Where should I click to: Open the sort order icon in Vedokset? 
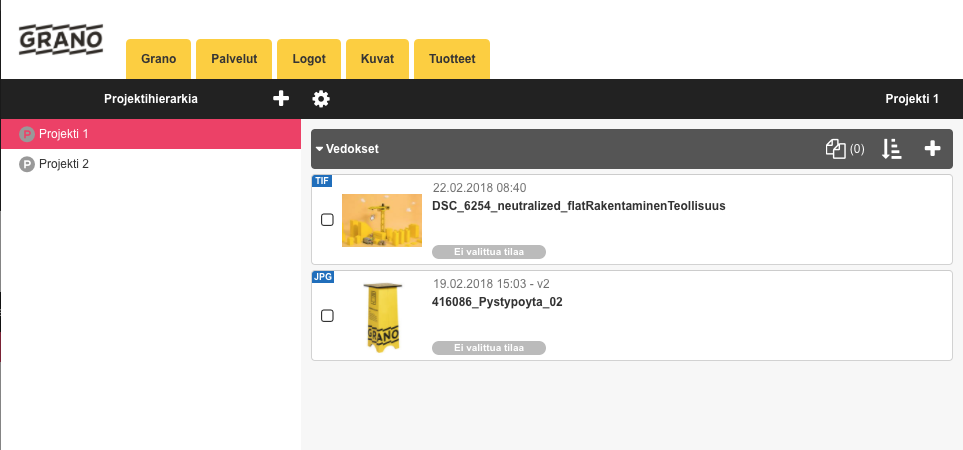click(x=891, y=149)
